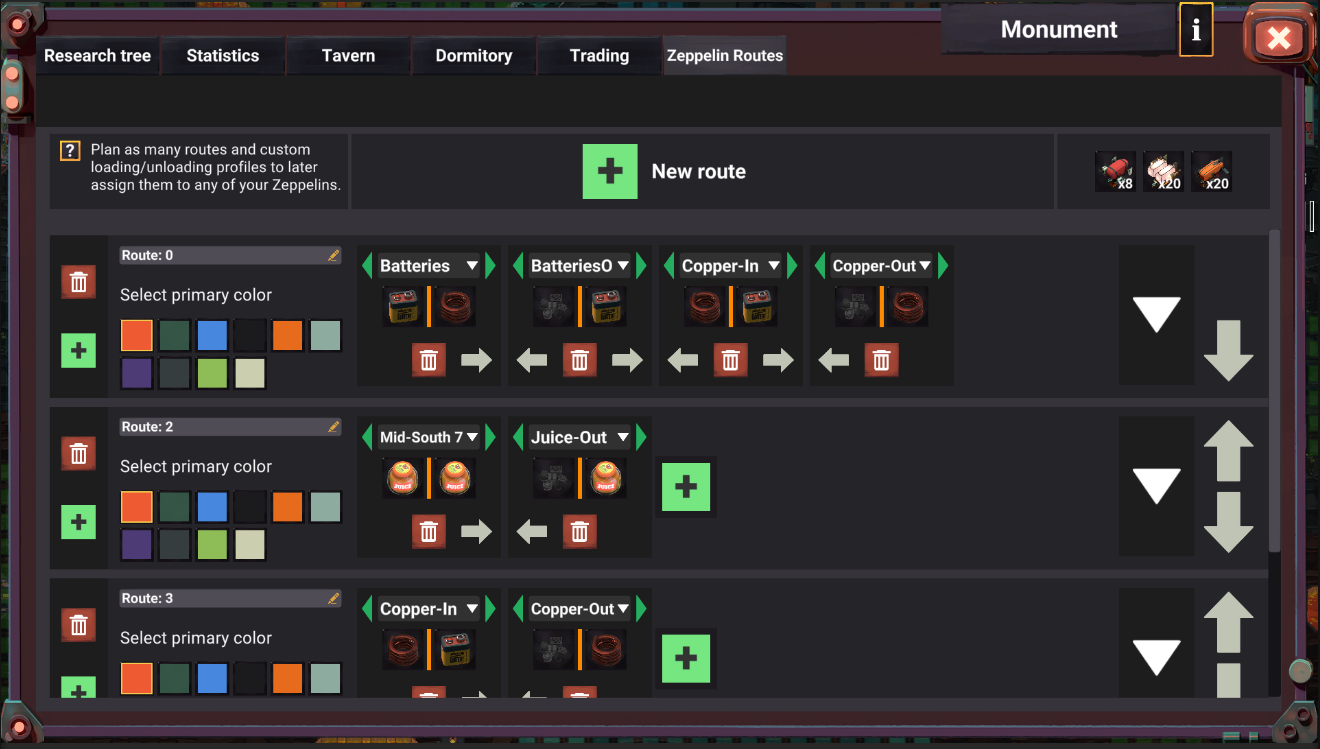1320x749 pixels.
Task: Collapse Route: 0 with the white triangle
Action: click(1157, 315)
